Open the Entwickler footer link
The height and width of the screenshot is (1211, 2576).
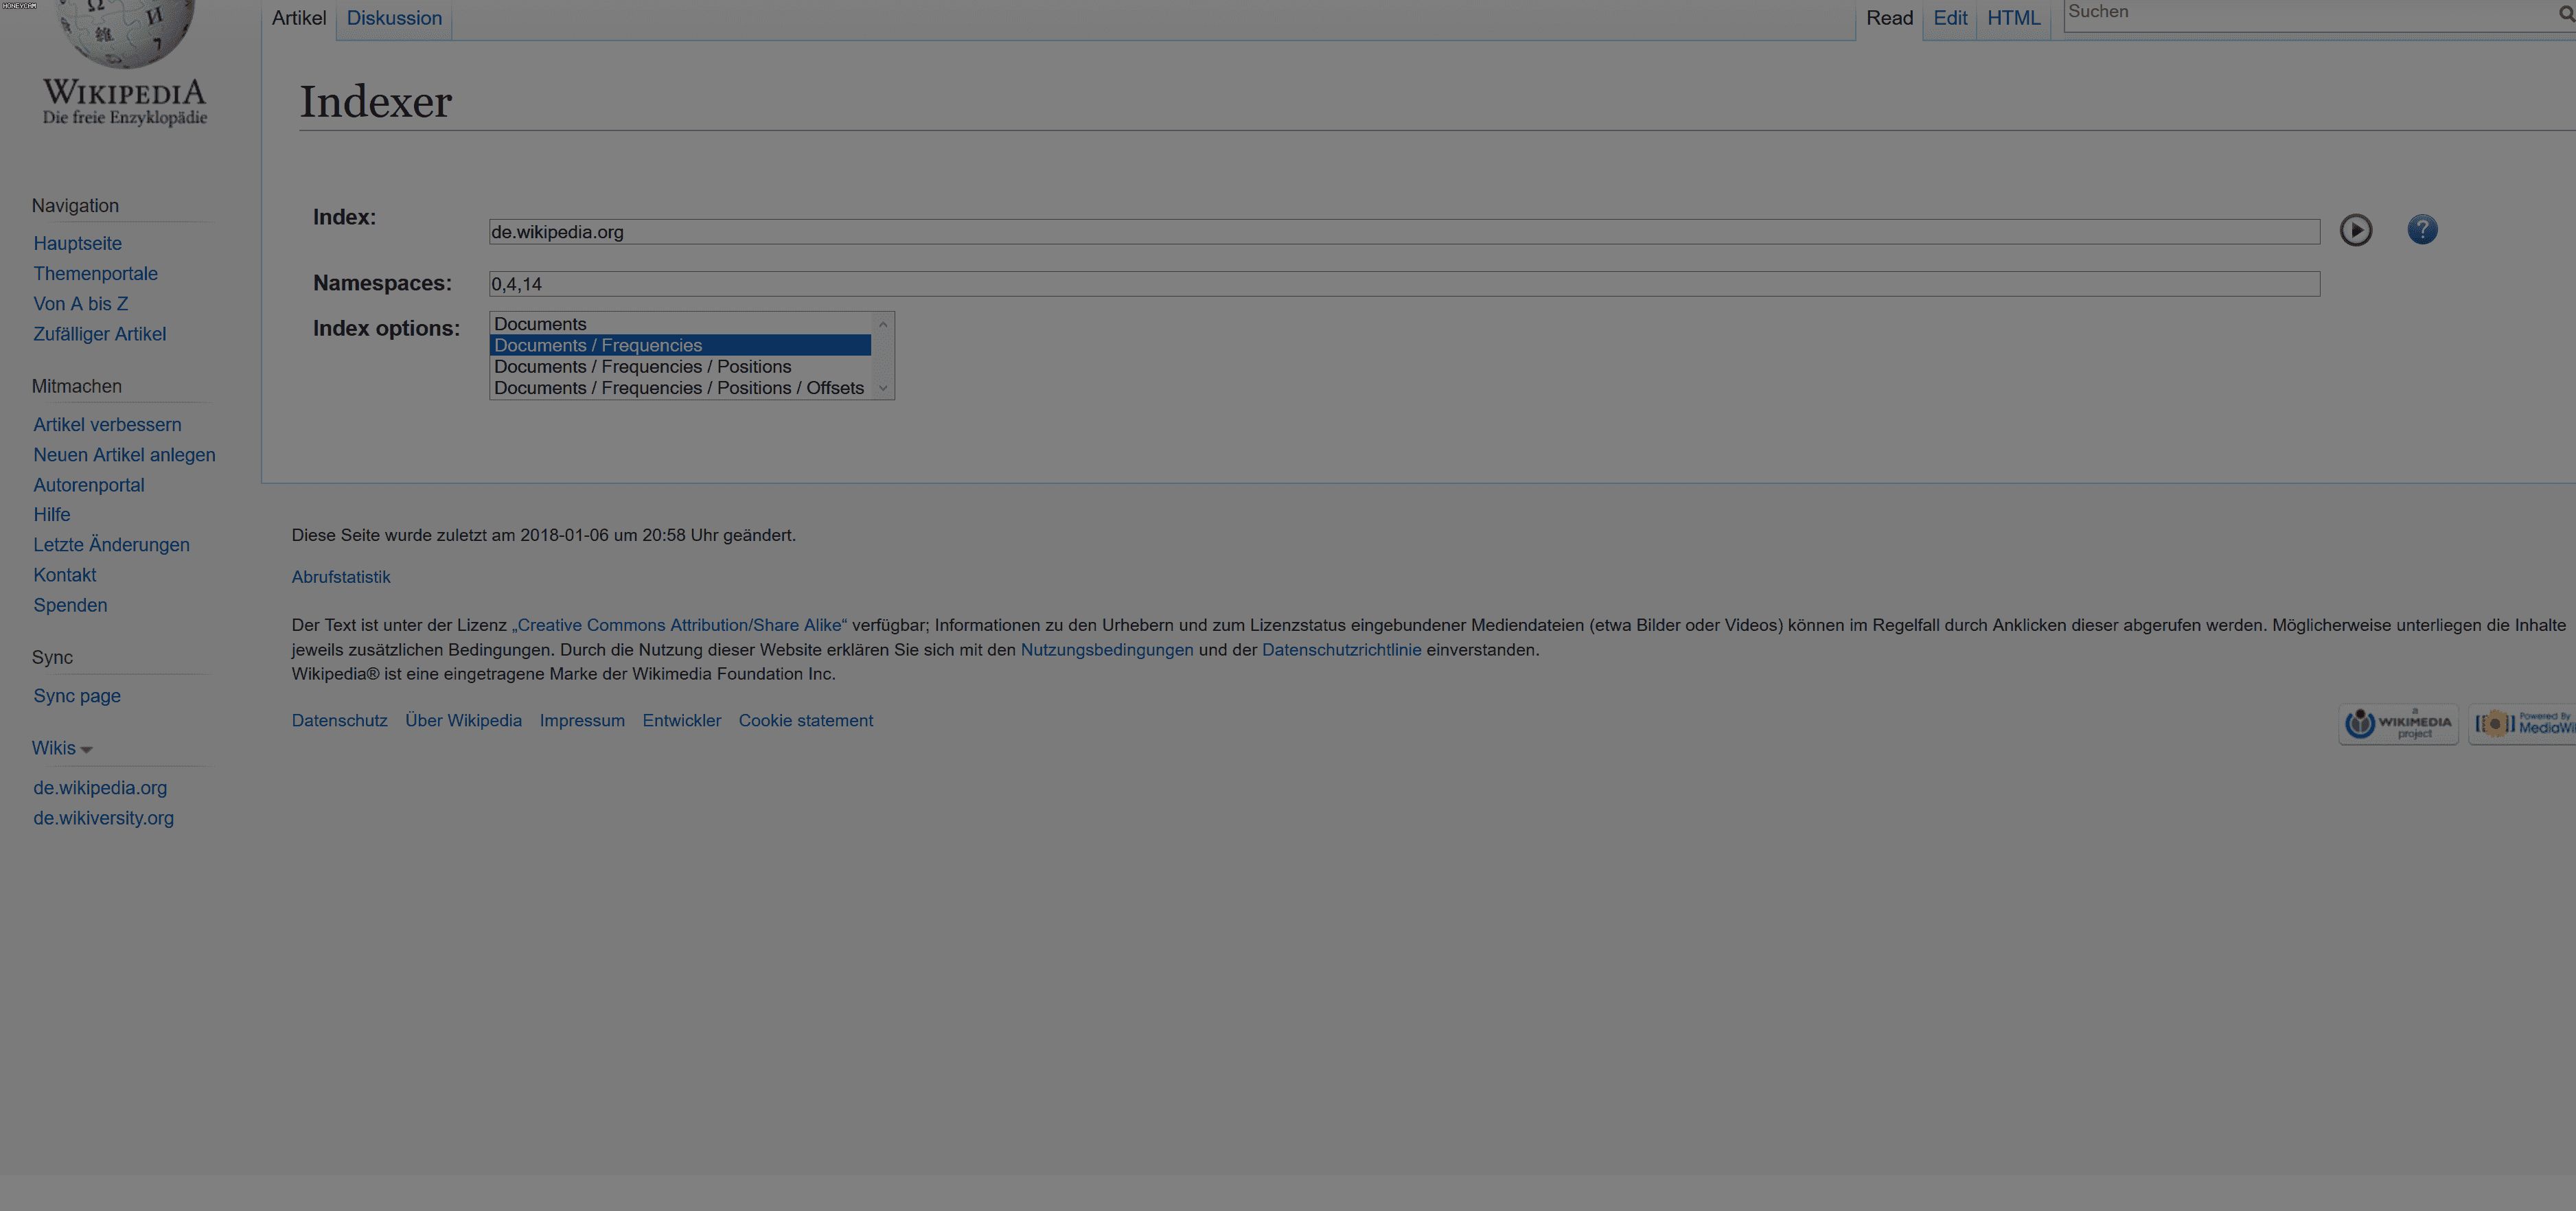(x=681, y=721)
